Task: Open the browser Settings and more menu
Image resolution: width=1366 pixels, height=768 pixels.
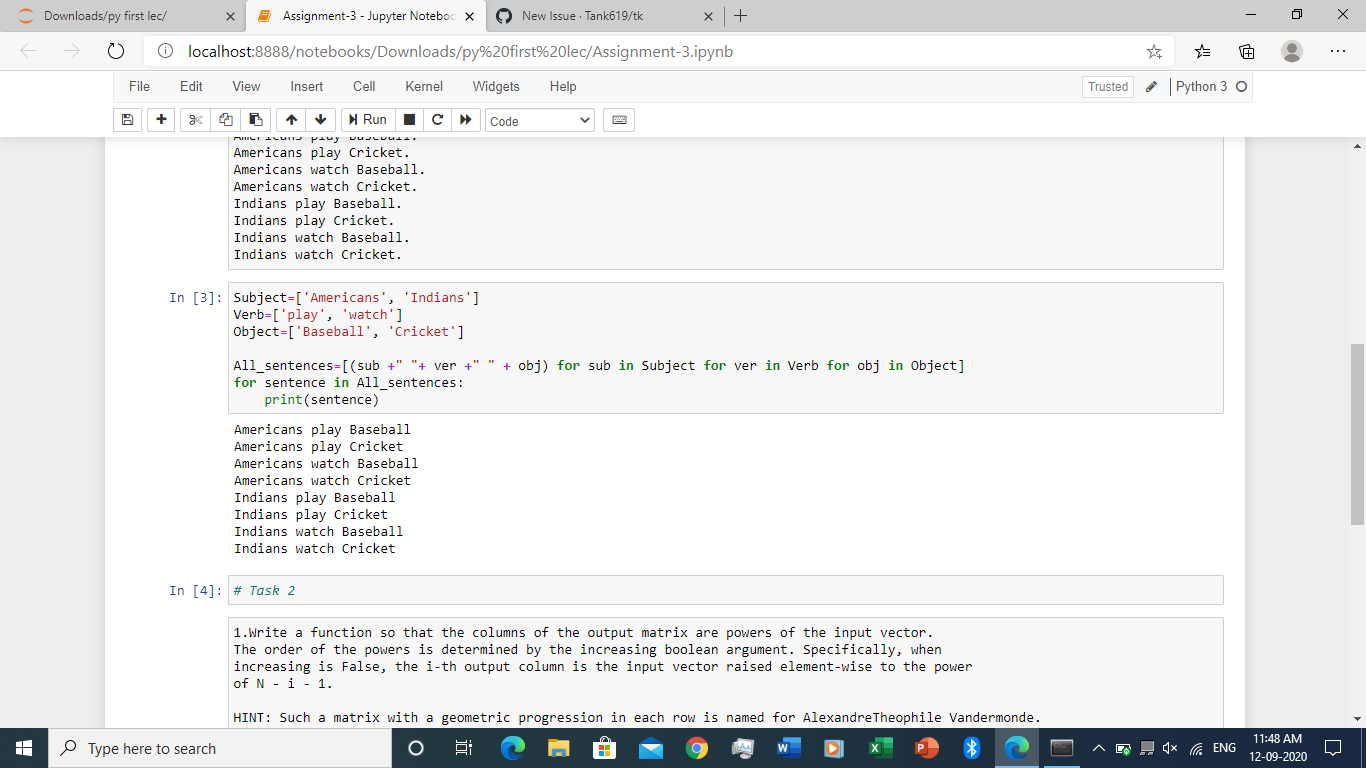Action: (1338, 51)
